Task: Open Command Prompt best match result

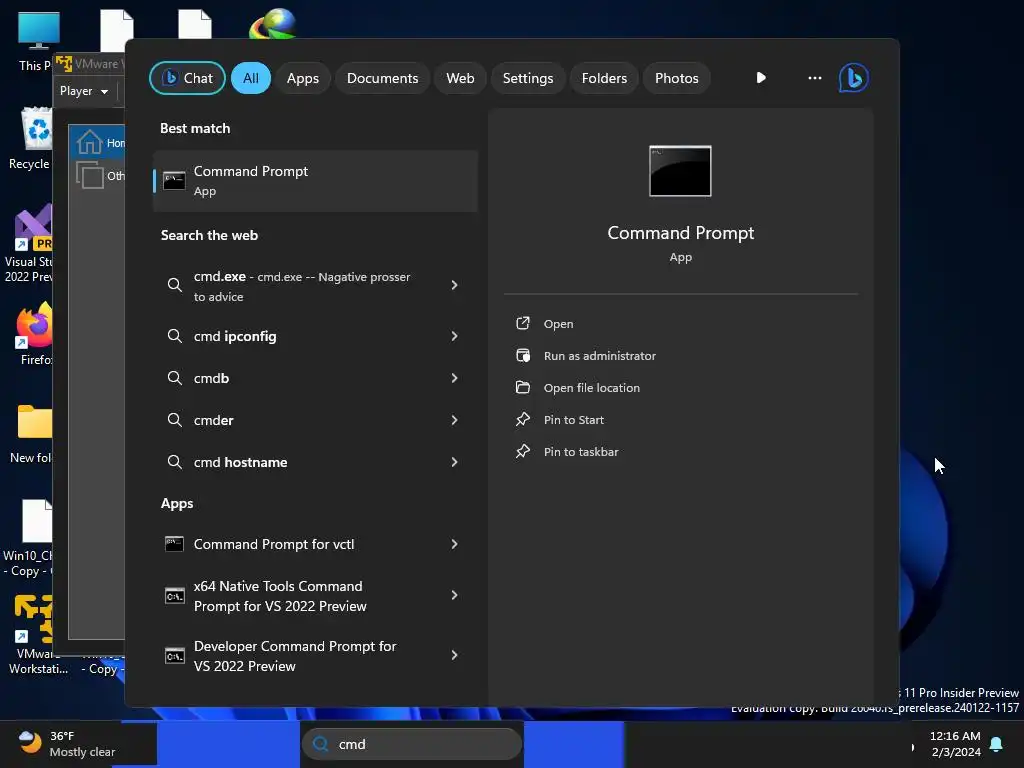Action: coord(315,181)
